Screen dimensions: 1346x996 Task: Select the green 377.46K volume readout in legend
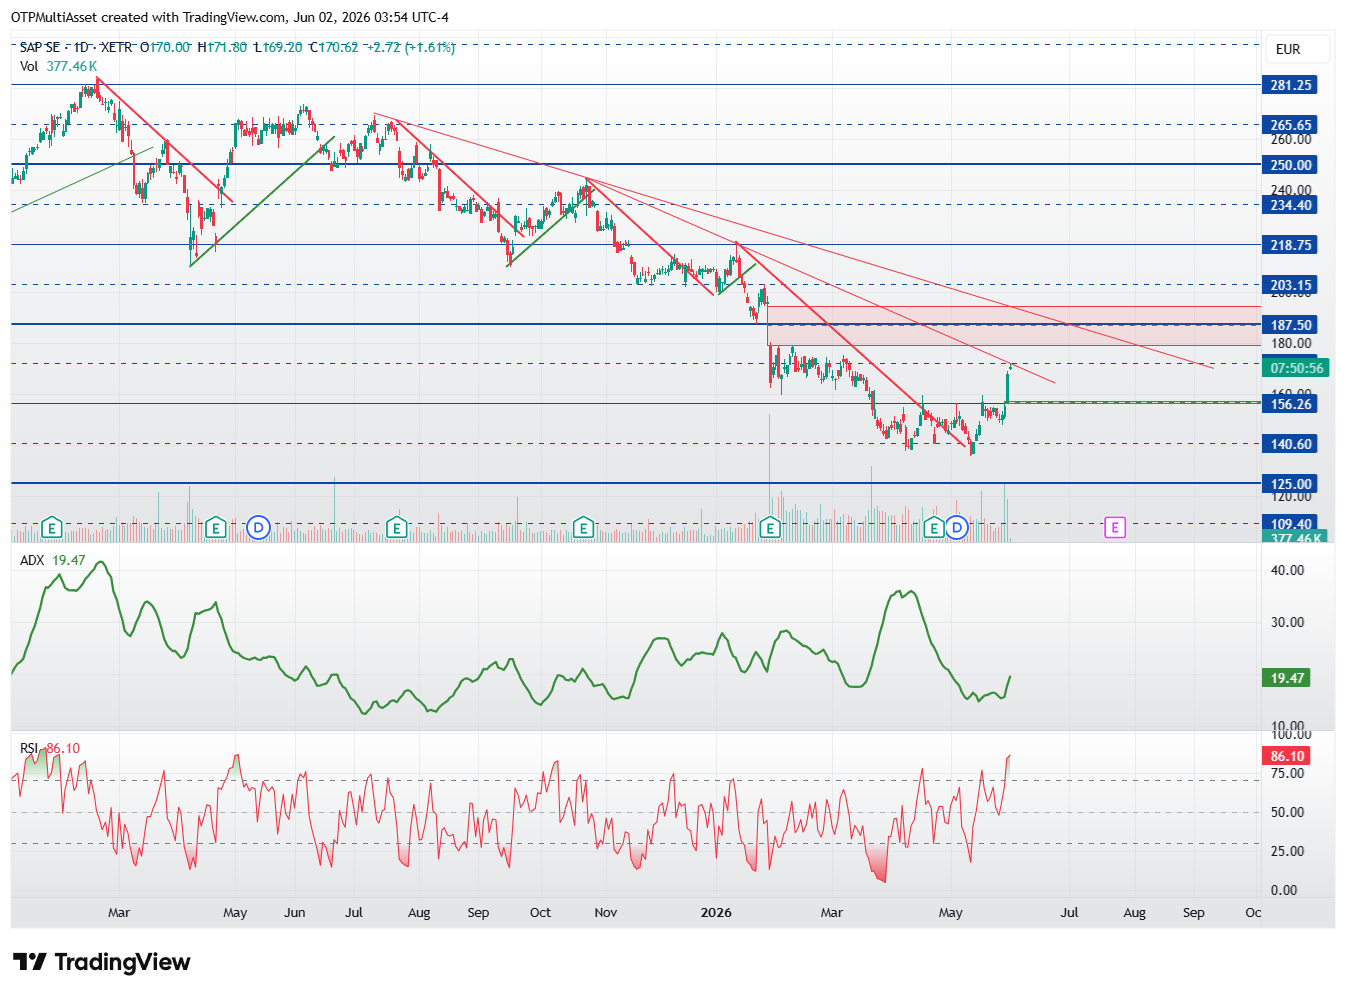point(72,66)
